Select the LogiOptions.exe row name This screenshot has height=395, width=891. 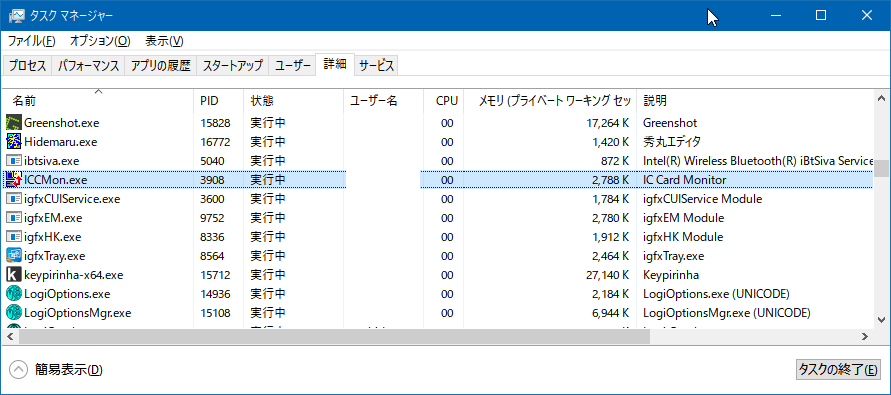(67, 294)
